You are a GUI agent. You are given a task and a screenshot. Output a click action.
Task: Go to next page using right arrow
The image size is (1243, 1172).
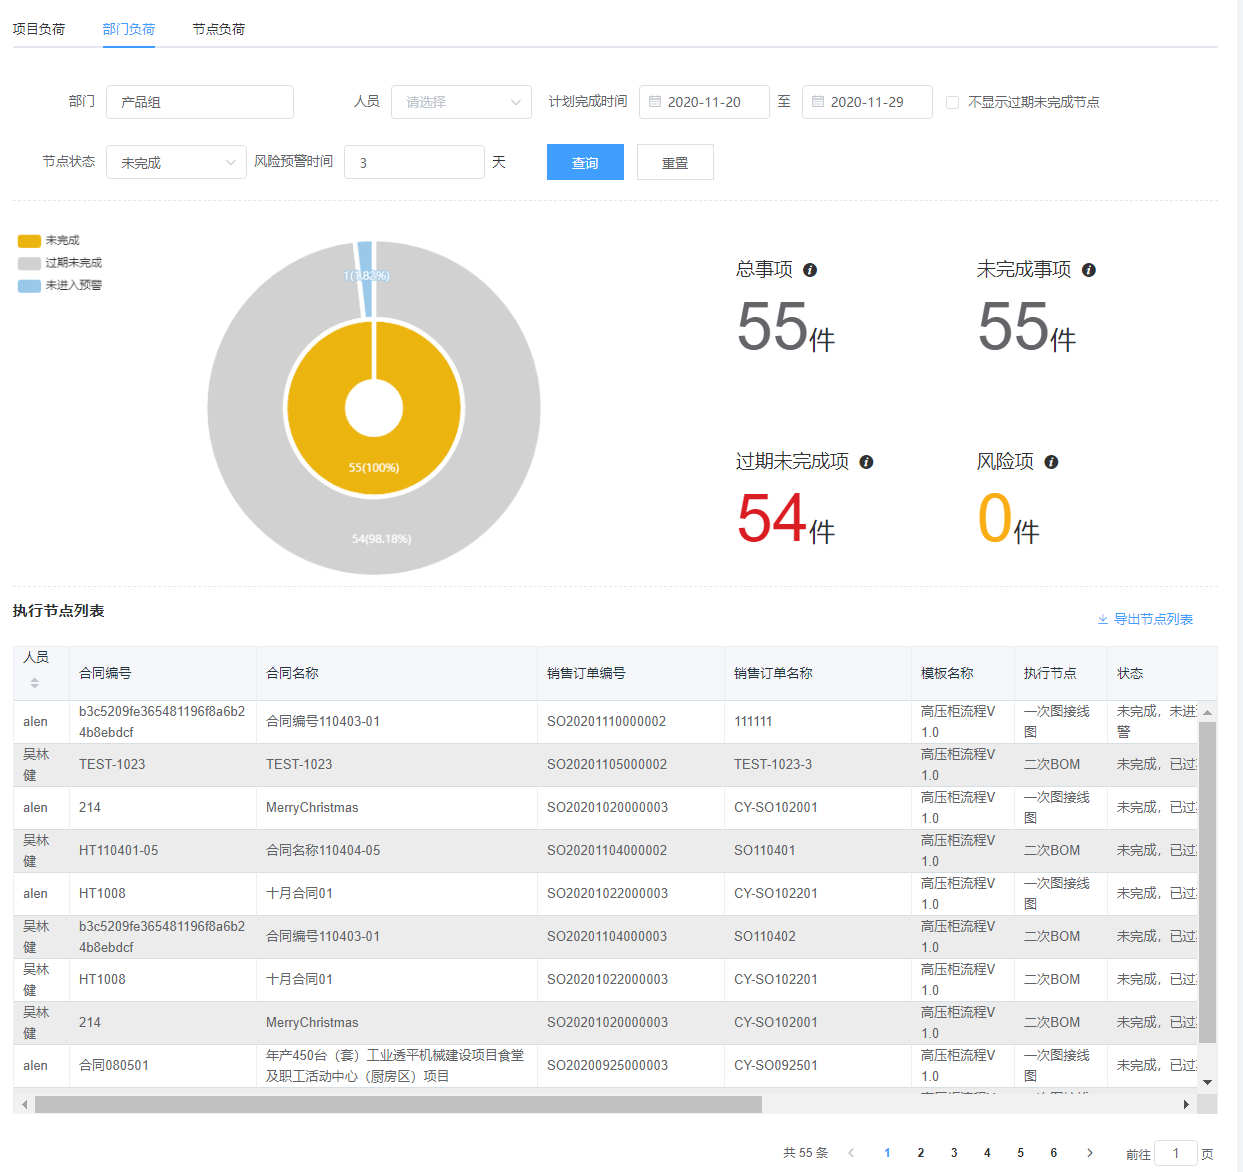[1090, 1153]
